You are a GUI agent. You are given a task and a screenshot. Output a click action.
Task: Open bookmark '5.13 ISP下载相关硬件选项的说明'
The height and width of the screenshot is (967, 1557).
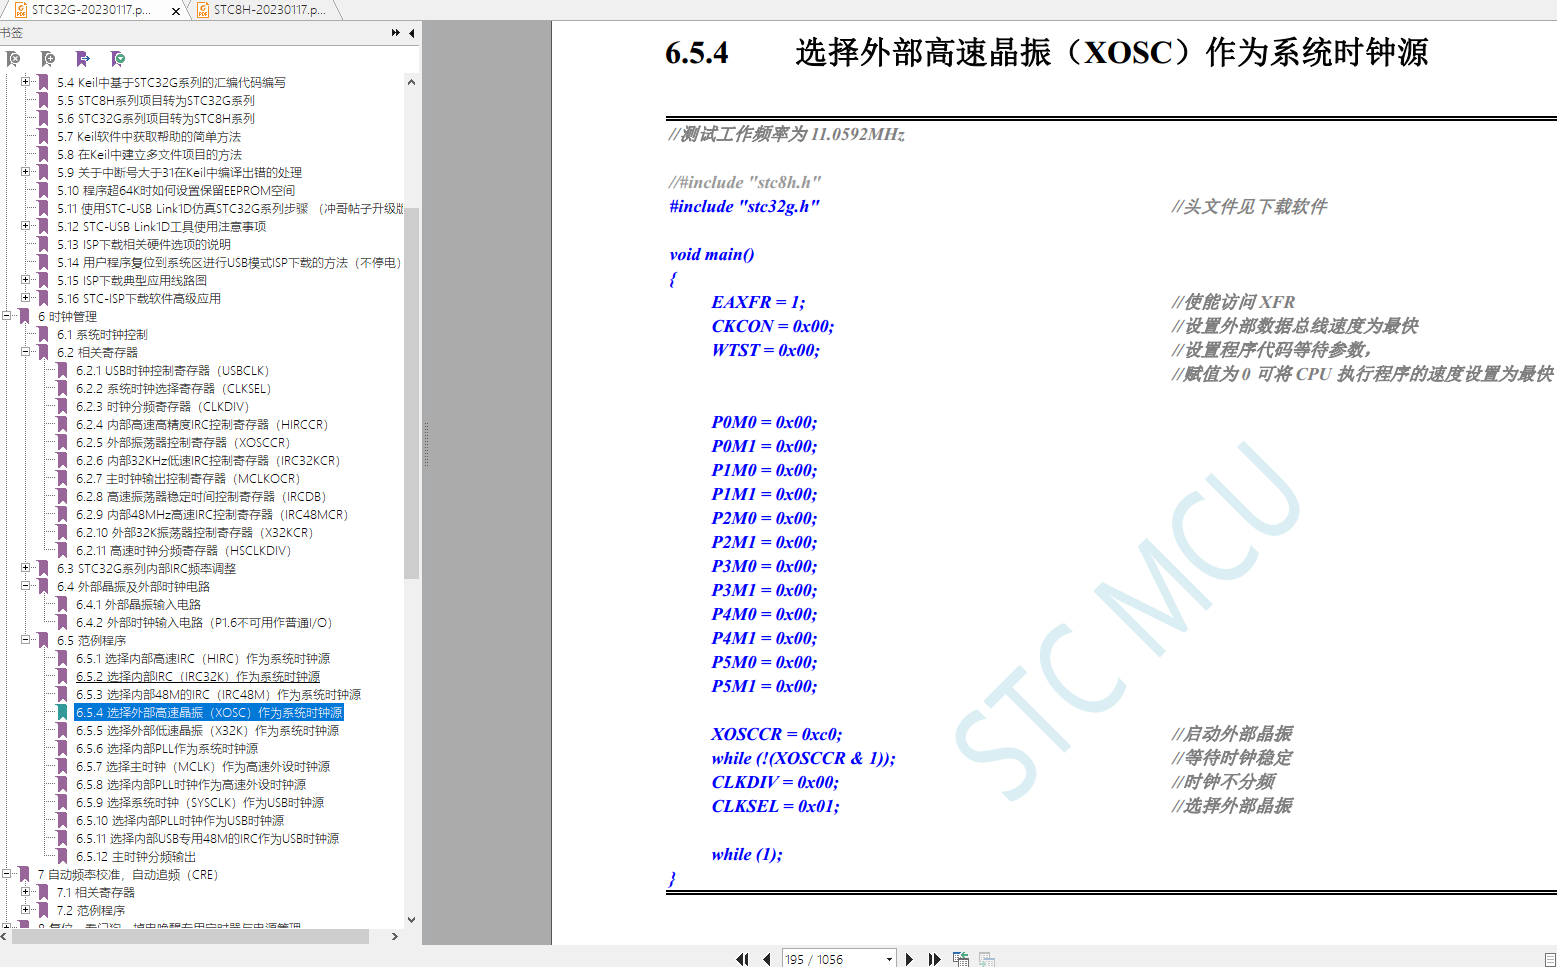tap(144, 245)
